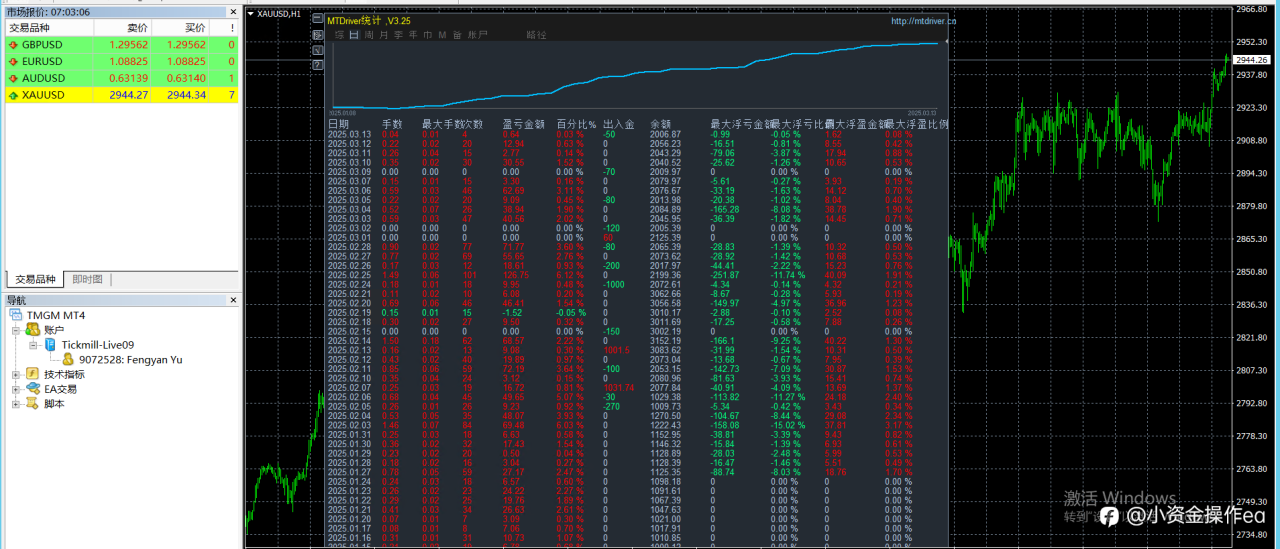
Task: Click the 脚本 scripts icon
Action: [x=32, y=404]
